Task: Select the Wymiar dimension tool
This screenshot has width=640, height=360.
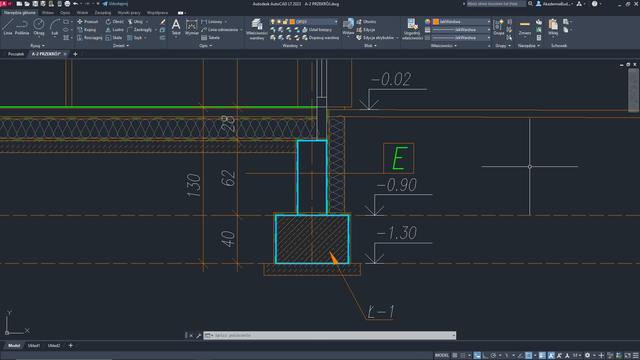Action: [x=191, y=27]
